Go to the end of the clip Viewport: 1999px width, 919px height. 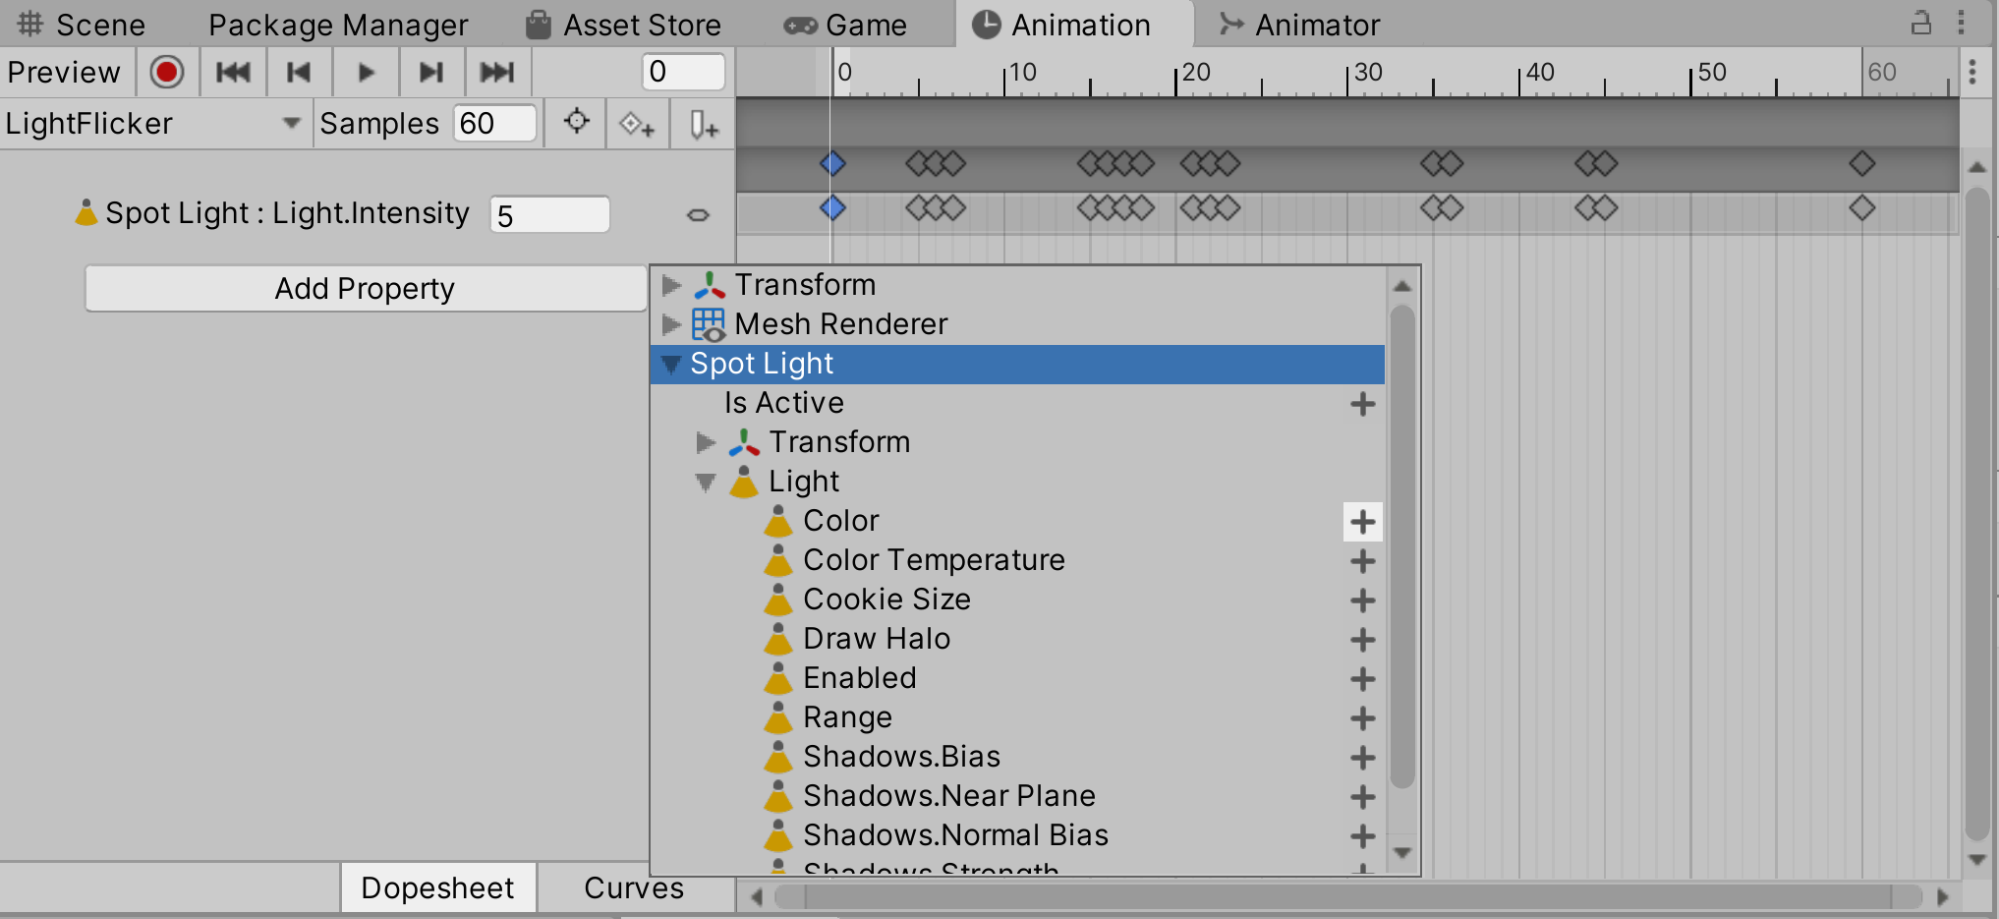click(497, 72)
